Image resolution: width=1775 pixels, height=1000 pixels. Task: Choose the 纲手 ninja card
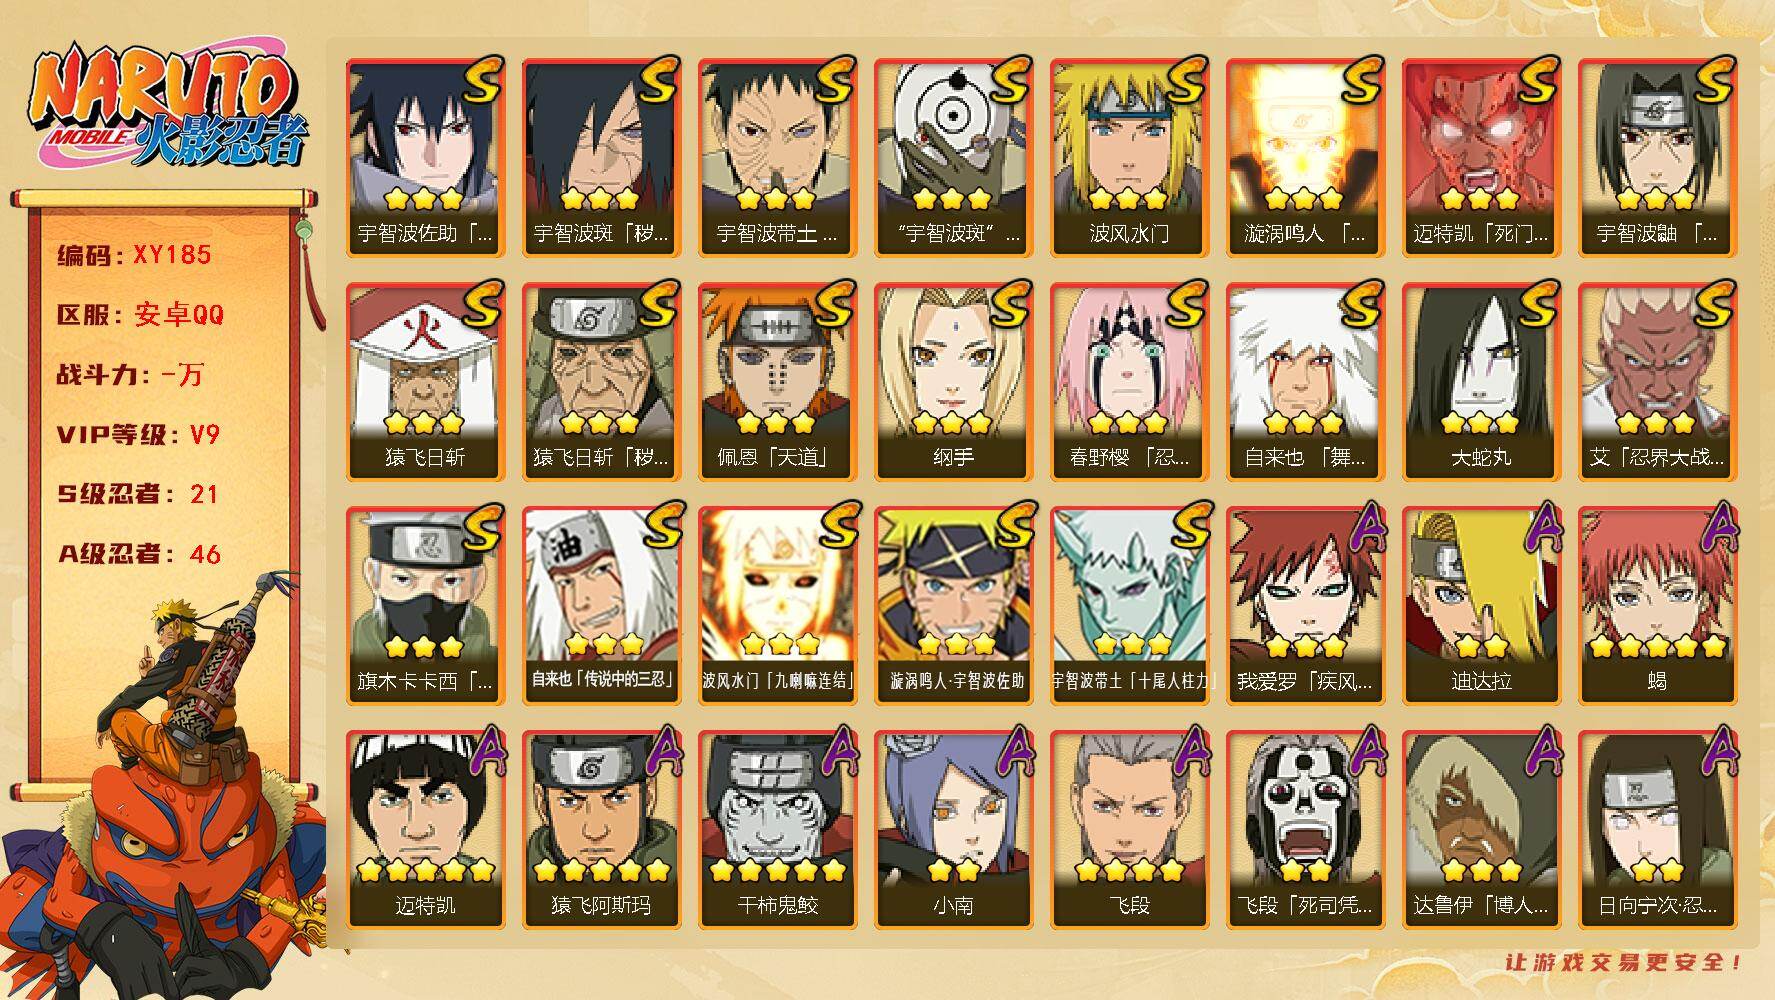click(x=953, y=382)
